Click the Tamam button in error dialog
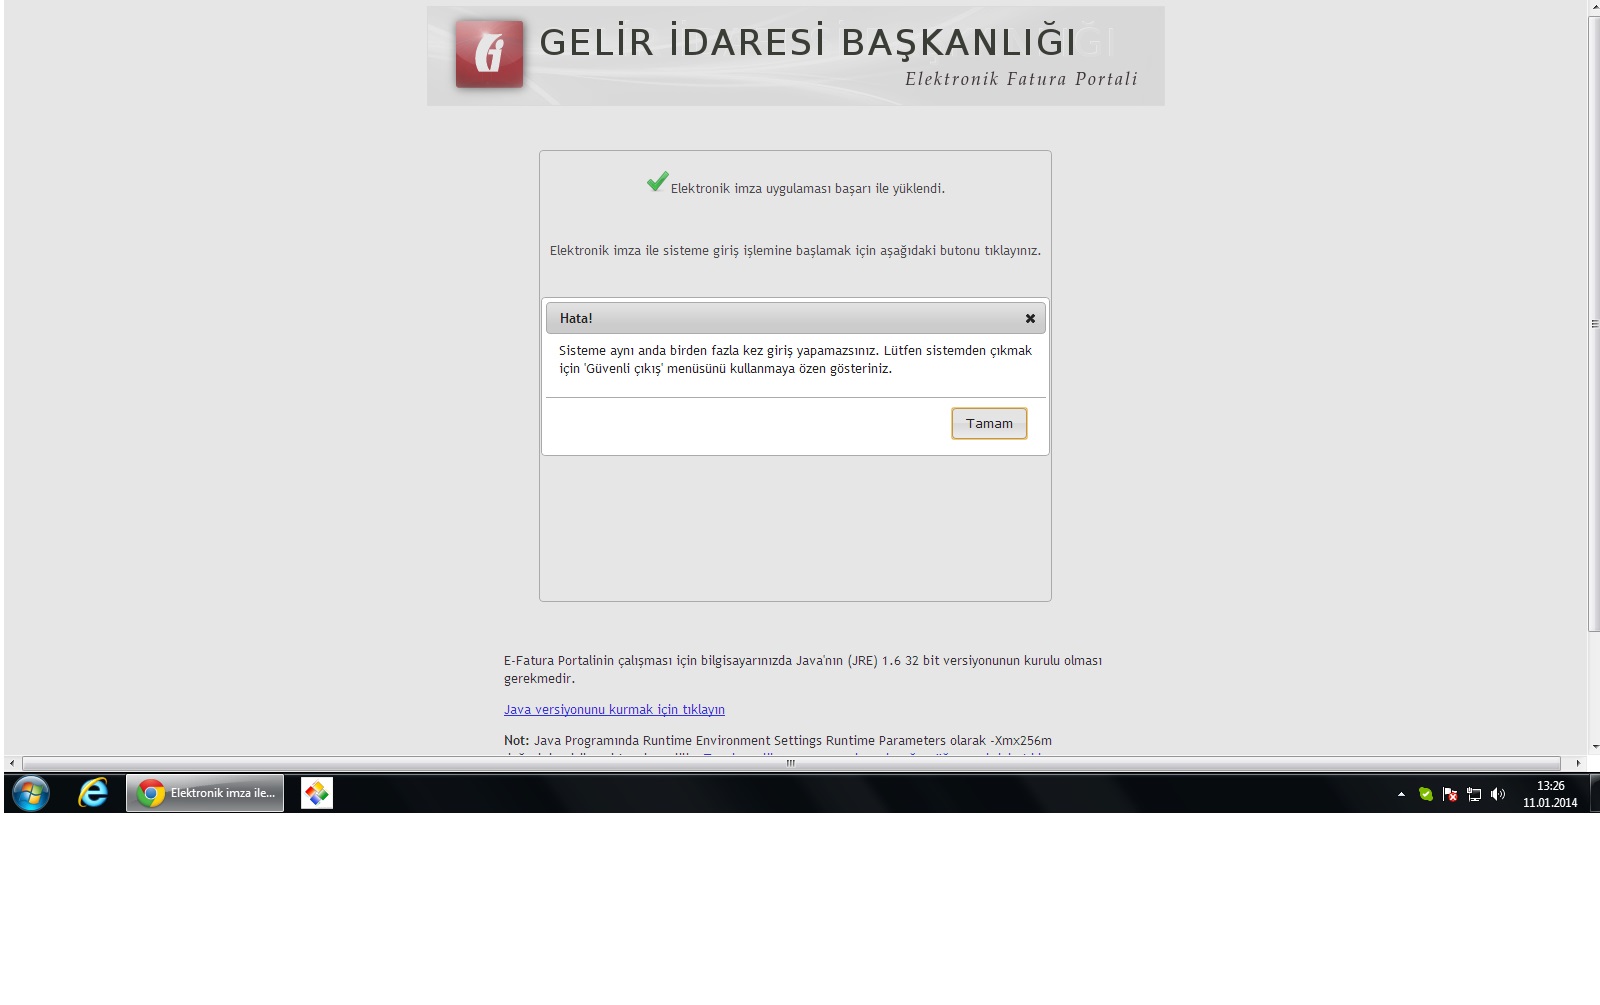Viewport: 1600px width, 1005px height. click(988, 423)
